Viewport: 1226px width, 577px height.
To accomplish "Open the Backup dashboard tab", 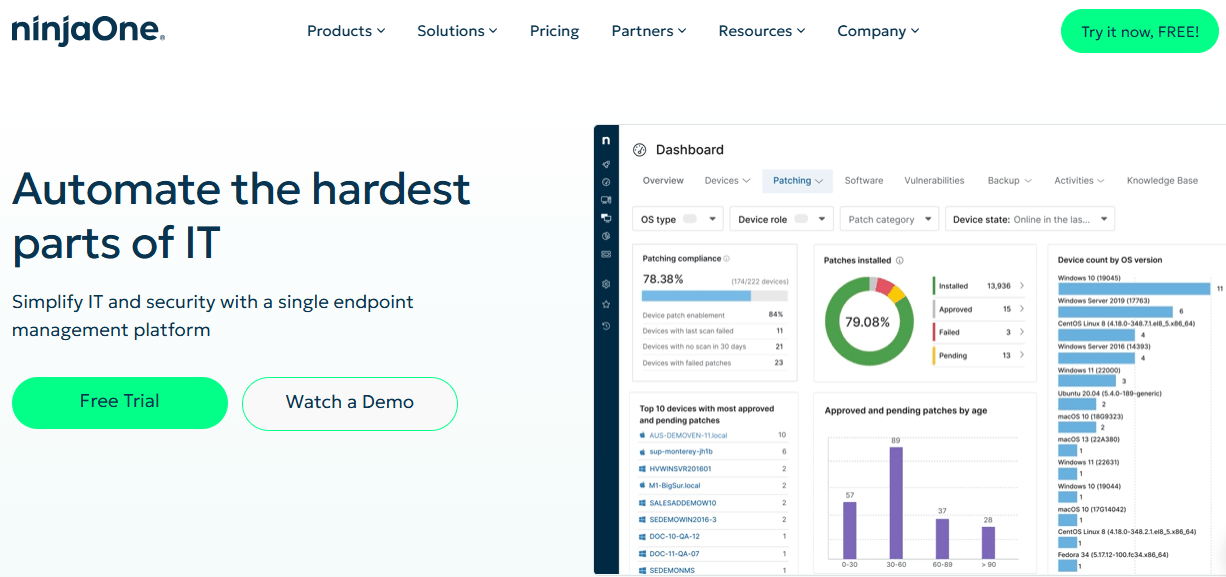I will click(x=1009, y=181).
